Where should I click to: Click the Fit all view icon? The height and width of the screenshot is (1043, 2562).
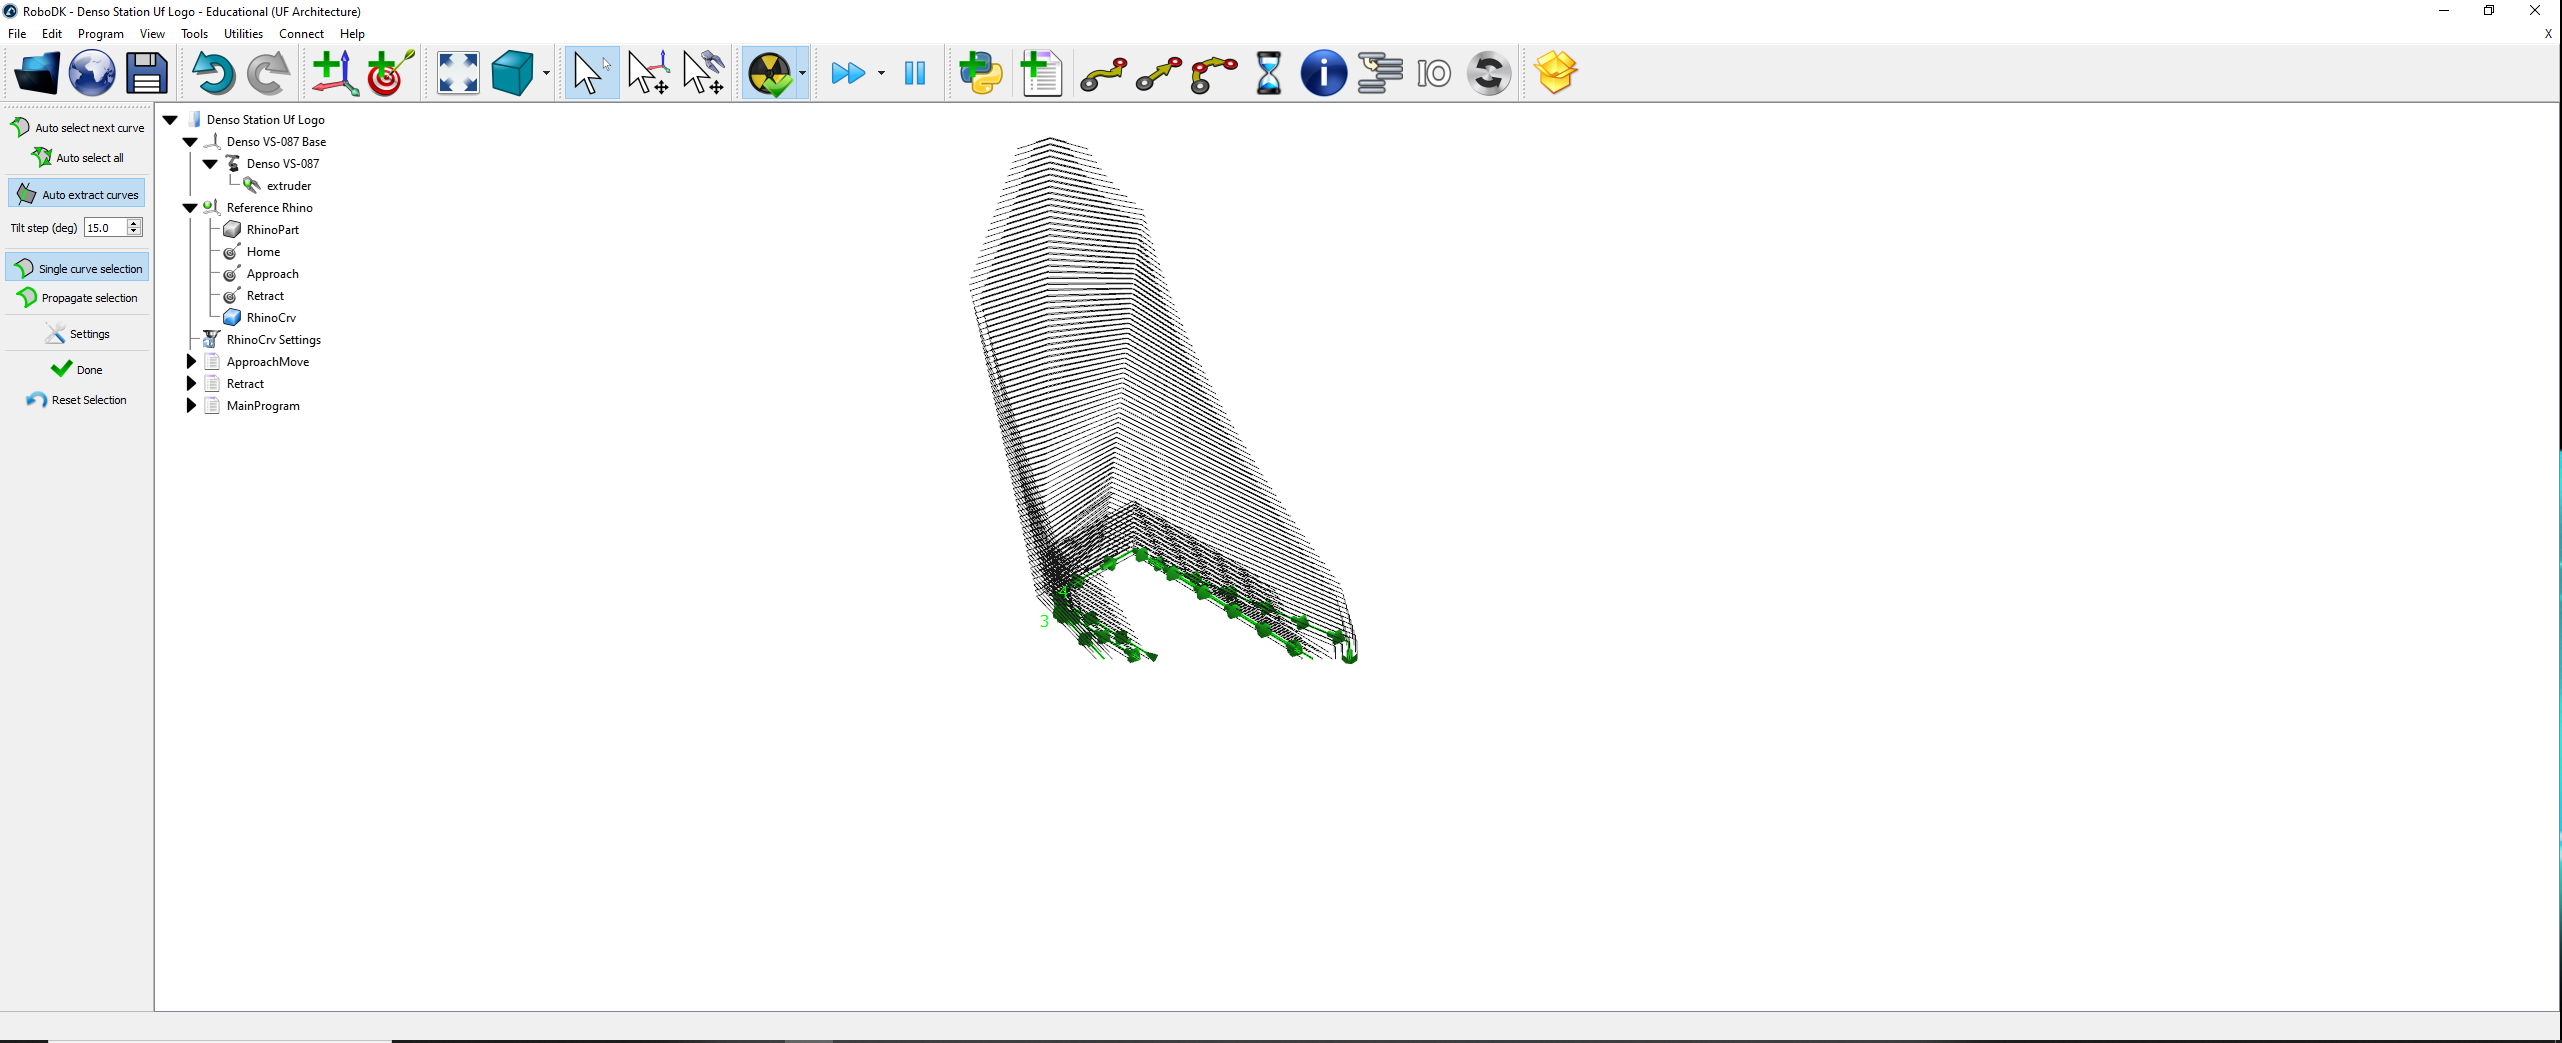tap(458, 74)
